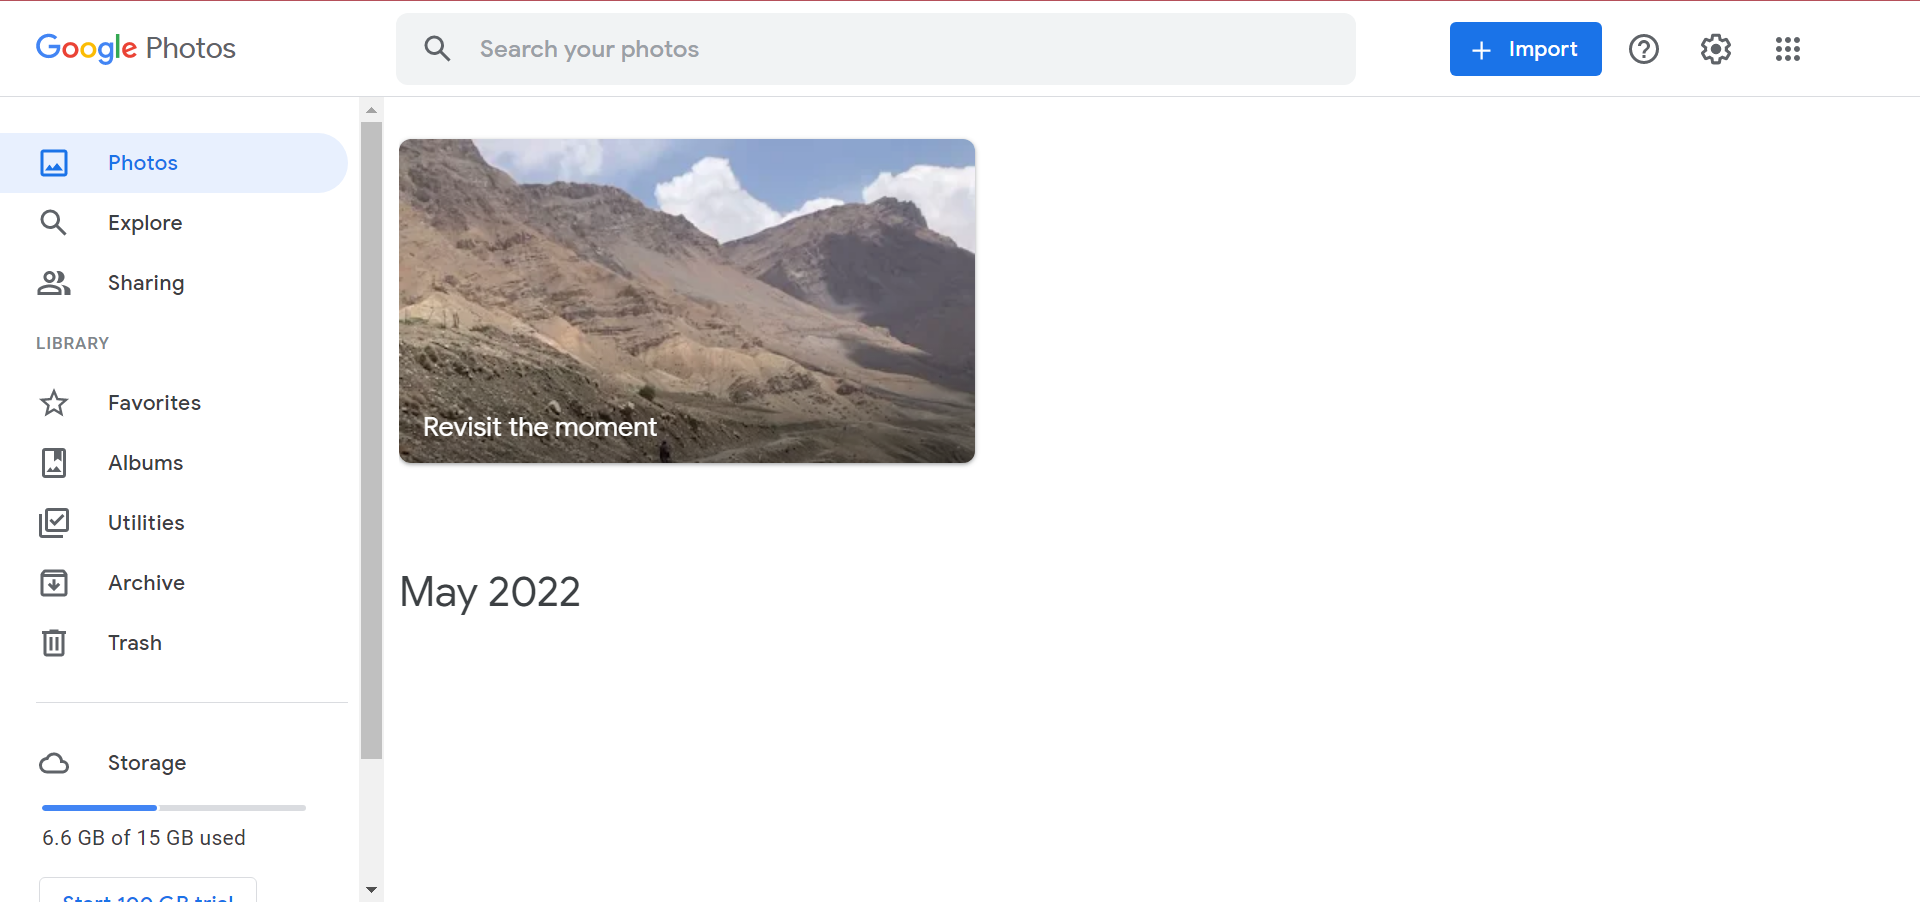
Task: Click the Archive box icon
Action: click(54, 583)
